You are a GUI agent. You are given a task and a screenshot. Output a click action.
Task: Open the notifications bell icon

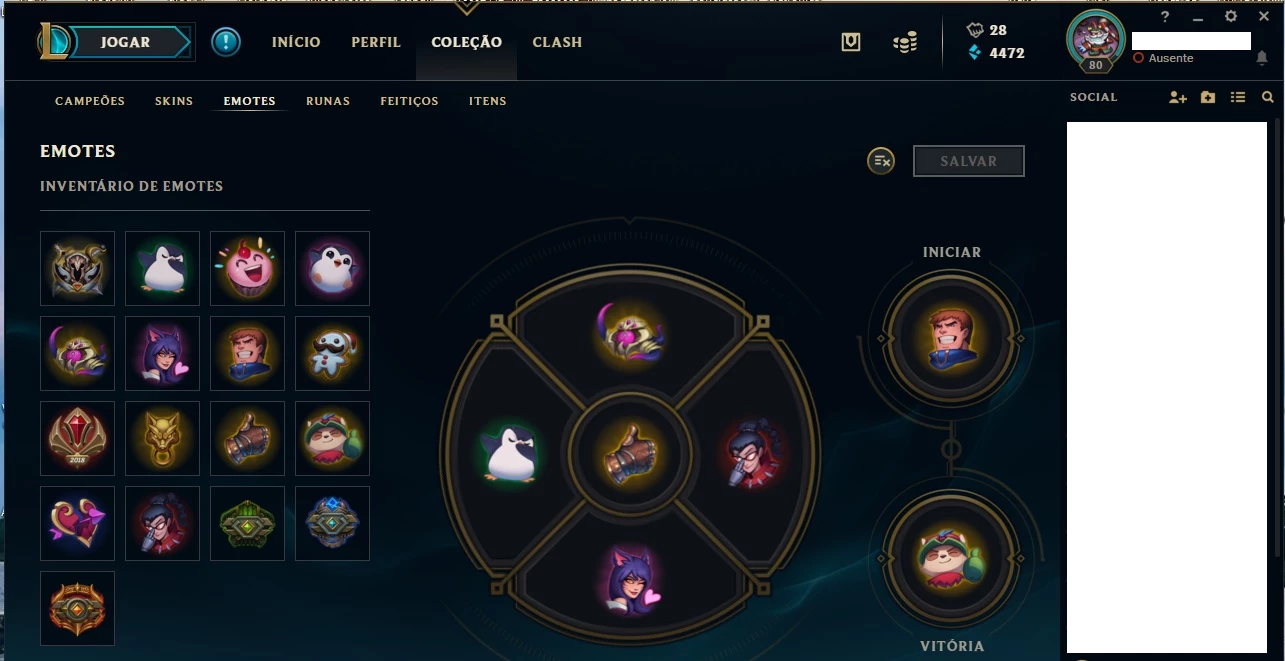(1262, 59)
